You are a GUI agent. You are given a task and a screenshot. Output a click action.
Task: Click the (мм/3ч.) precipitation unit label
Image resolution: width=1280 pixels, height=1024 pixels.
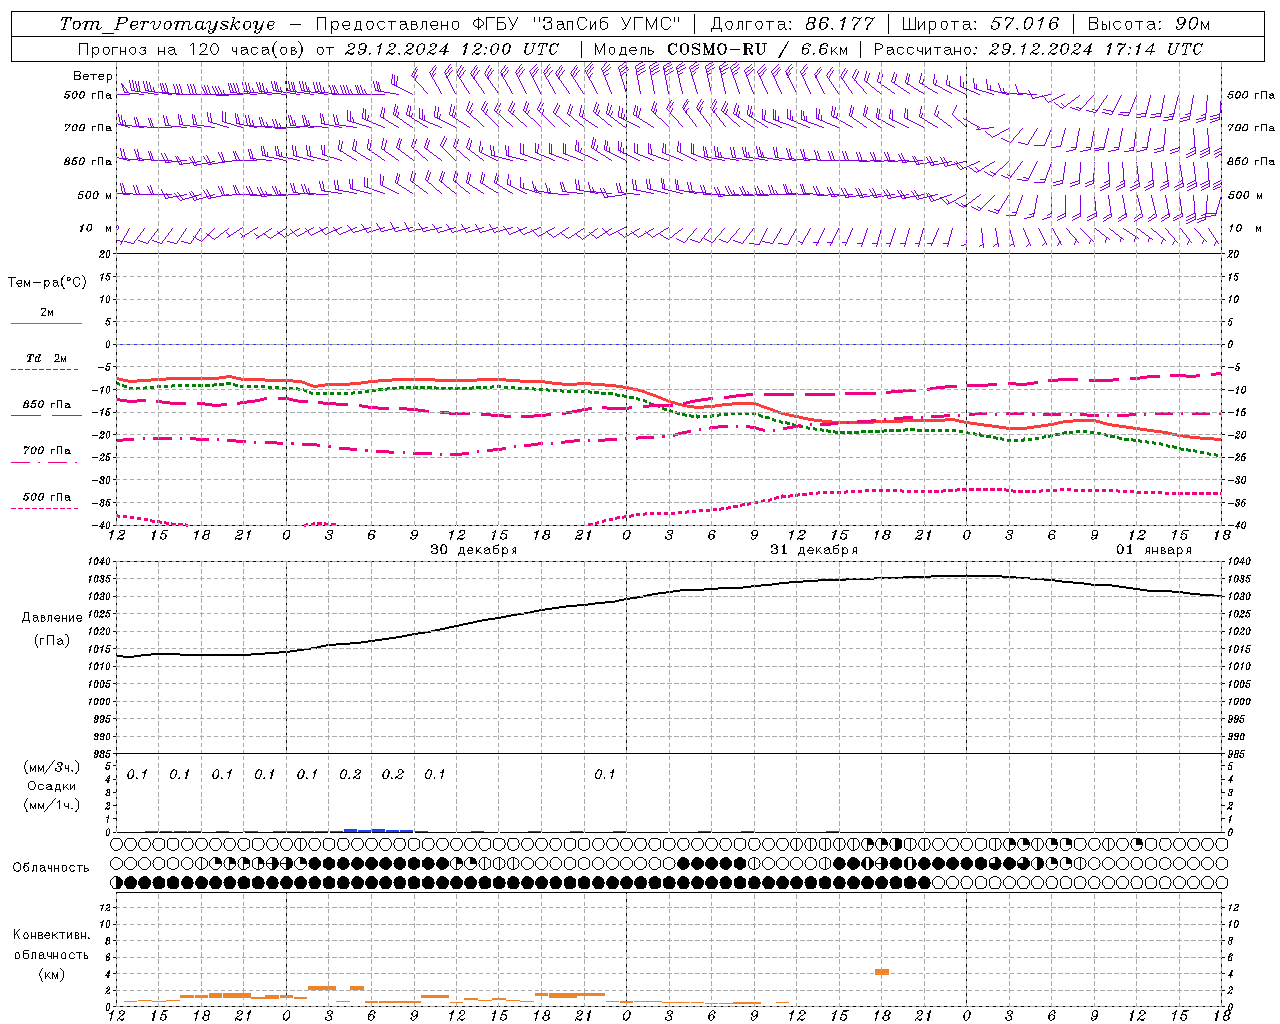pos(52,767)
